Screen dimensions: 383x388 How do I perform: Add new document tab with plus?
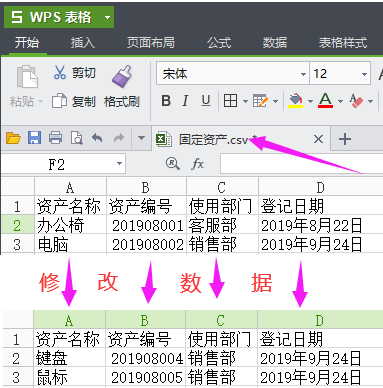coord(345,139)
